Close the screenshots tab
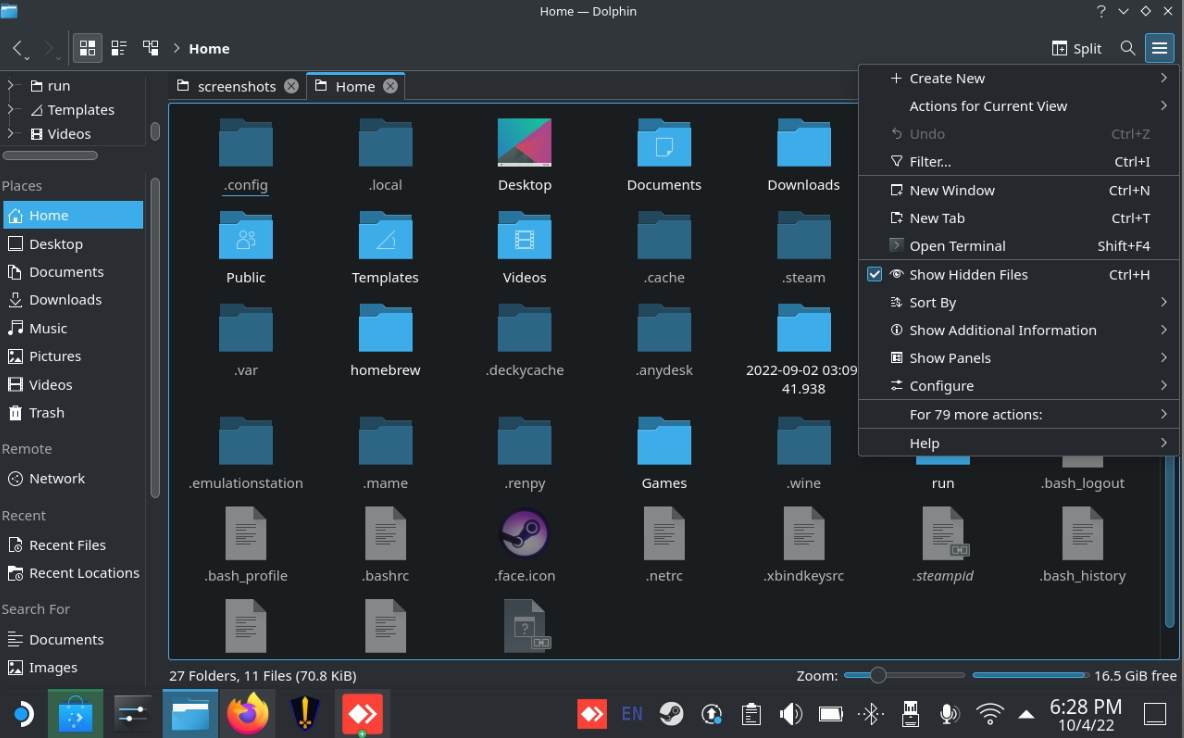The height and width of the screenshot is (738, 1184). (x=291, y=86)
